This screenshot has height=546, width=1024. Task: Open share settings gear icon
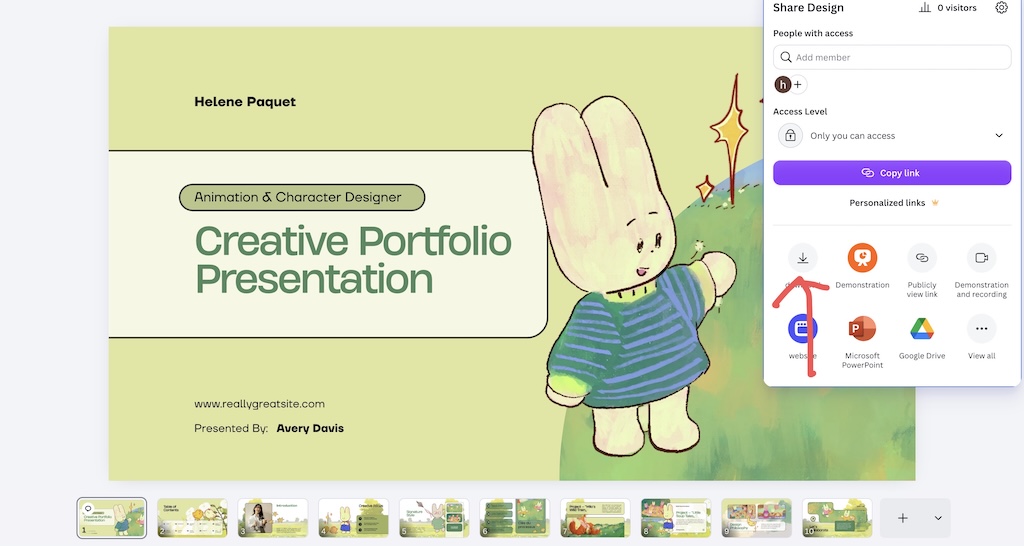click(1001, 8)
